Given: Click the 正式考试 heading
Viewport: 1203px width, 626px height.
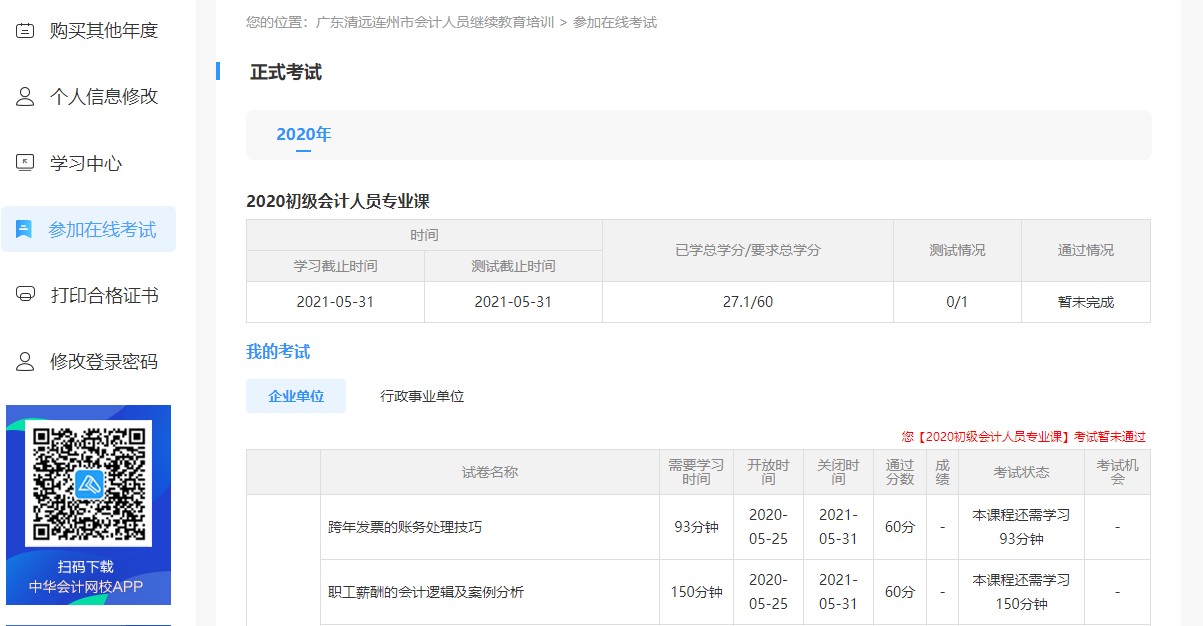Looking at the screenshot, I should click(x=286, y=72).
